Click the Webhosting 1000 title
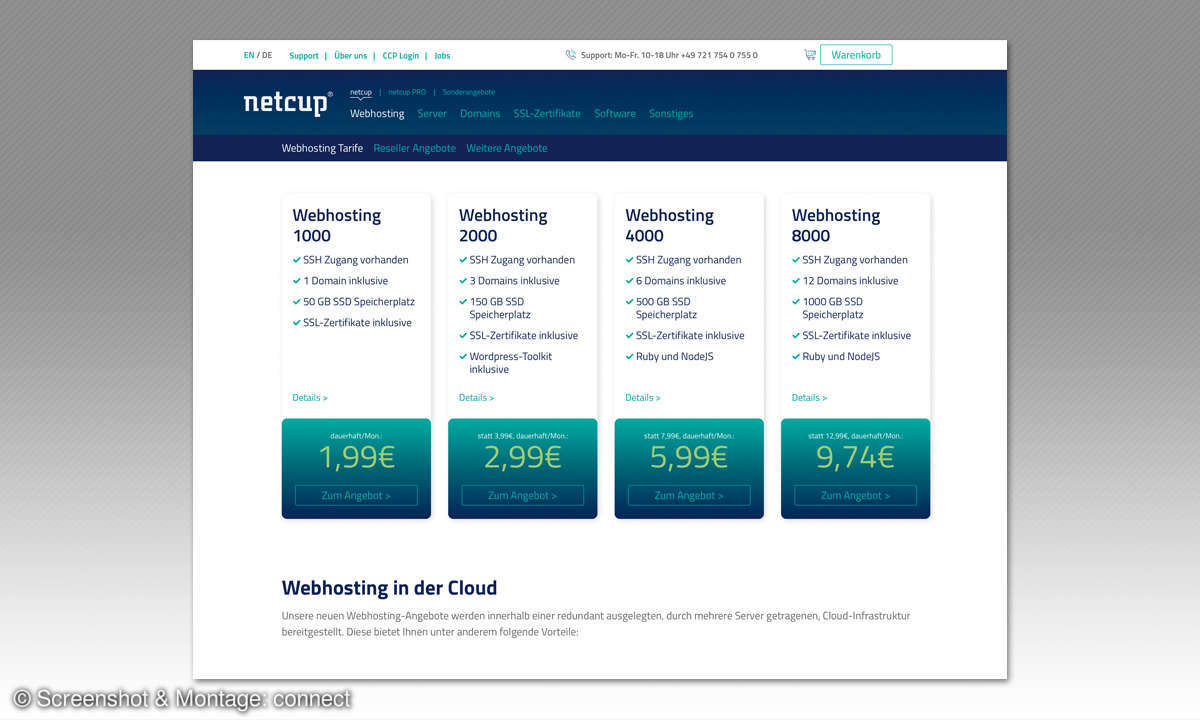 tap(337, 225)
